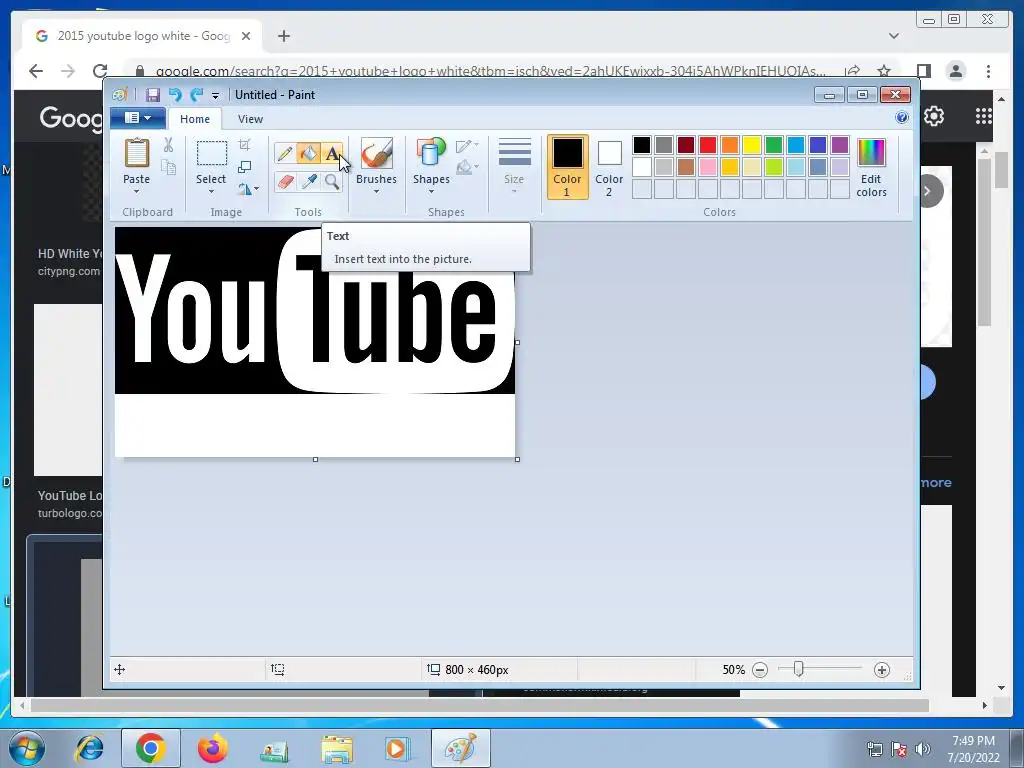This screenshot has height=768, width=1024.
Task: Pick the yellow color swatch
Action: 752,145
